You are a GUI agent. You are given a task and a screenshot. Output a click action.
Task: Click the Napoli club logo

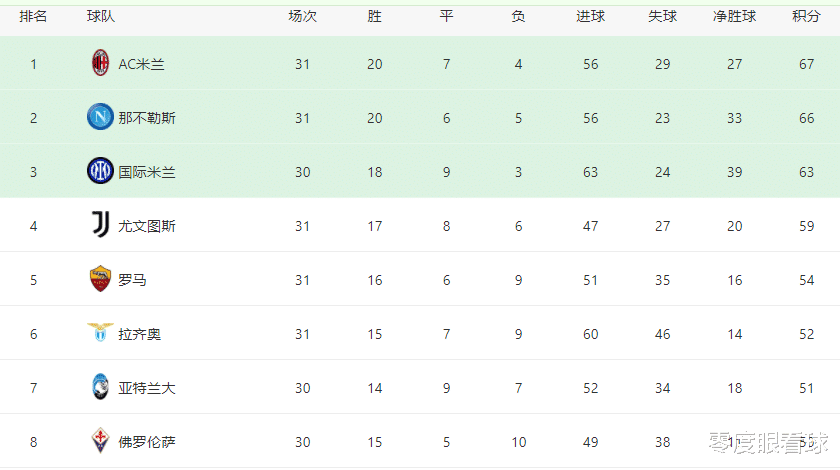point(100,117)
